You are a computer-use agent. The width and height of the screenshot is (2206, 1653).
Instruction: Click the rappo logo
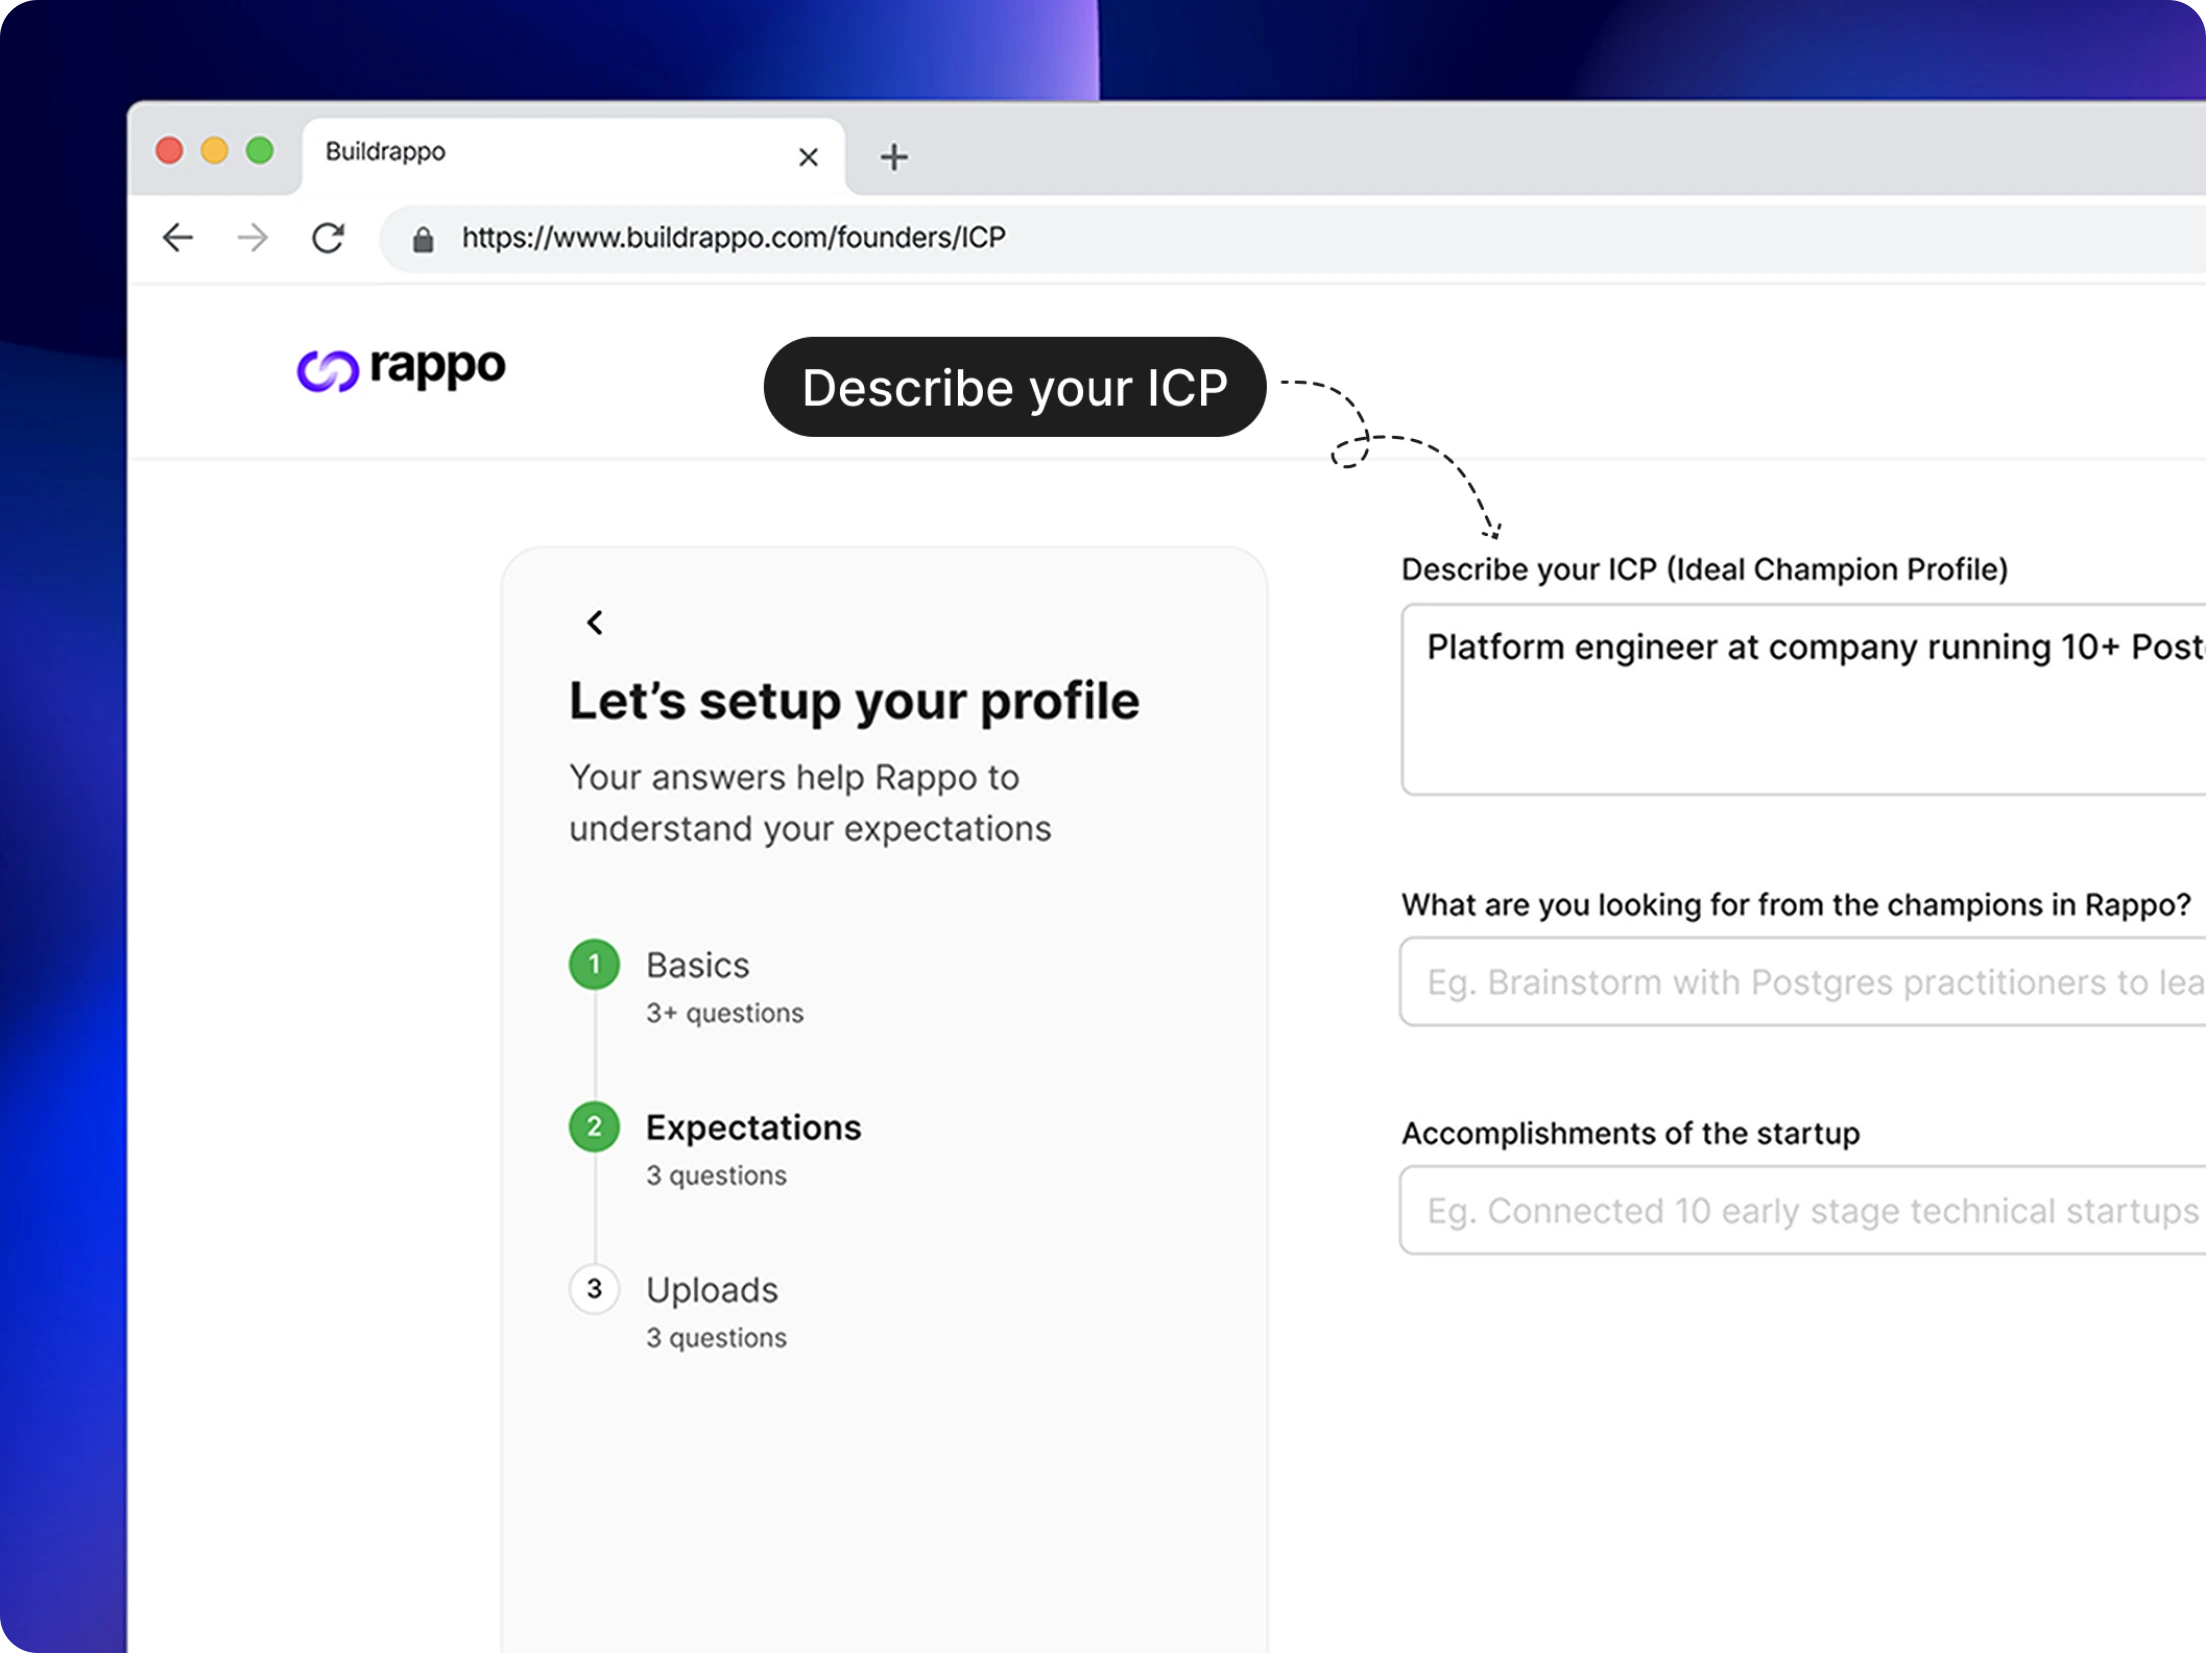(x=401, y=369)
